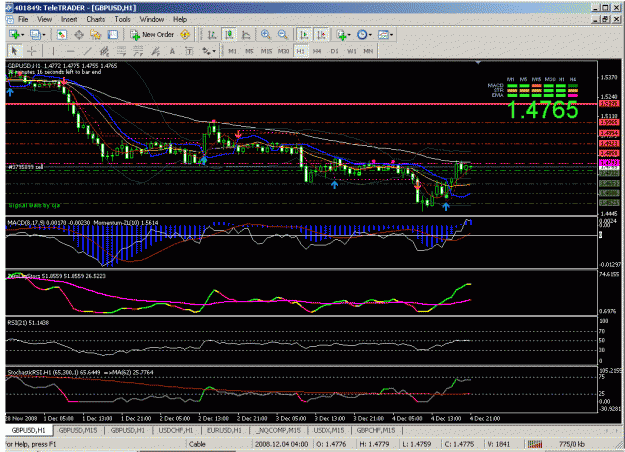Toggle the D1 timeframe button
The width and height of the screenshot is (625, 452).
coord(334,51)
